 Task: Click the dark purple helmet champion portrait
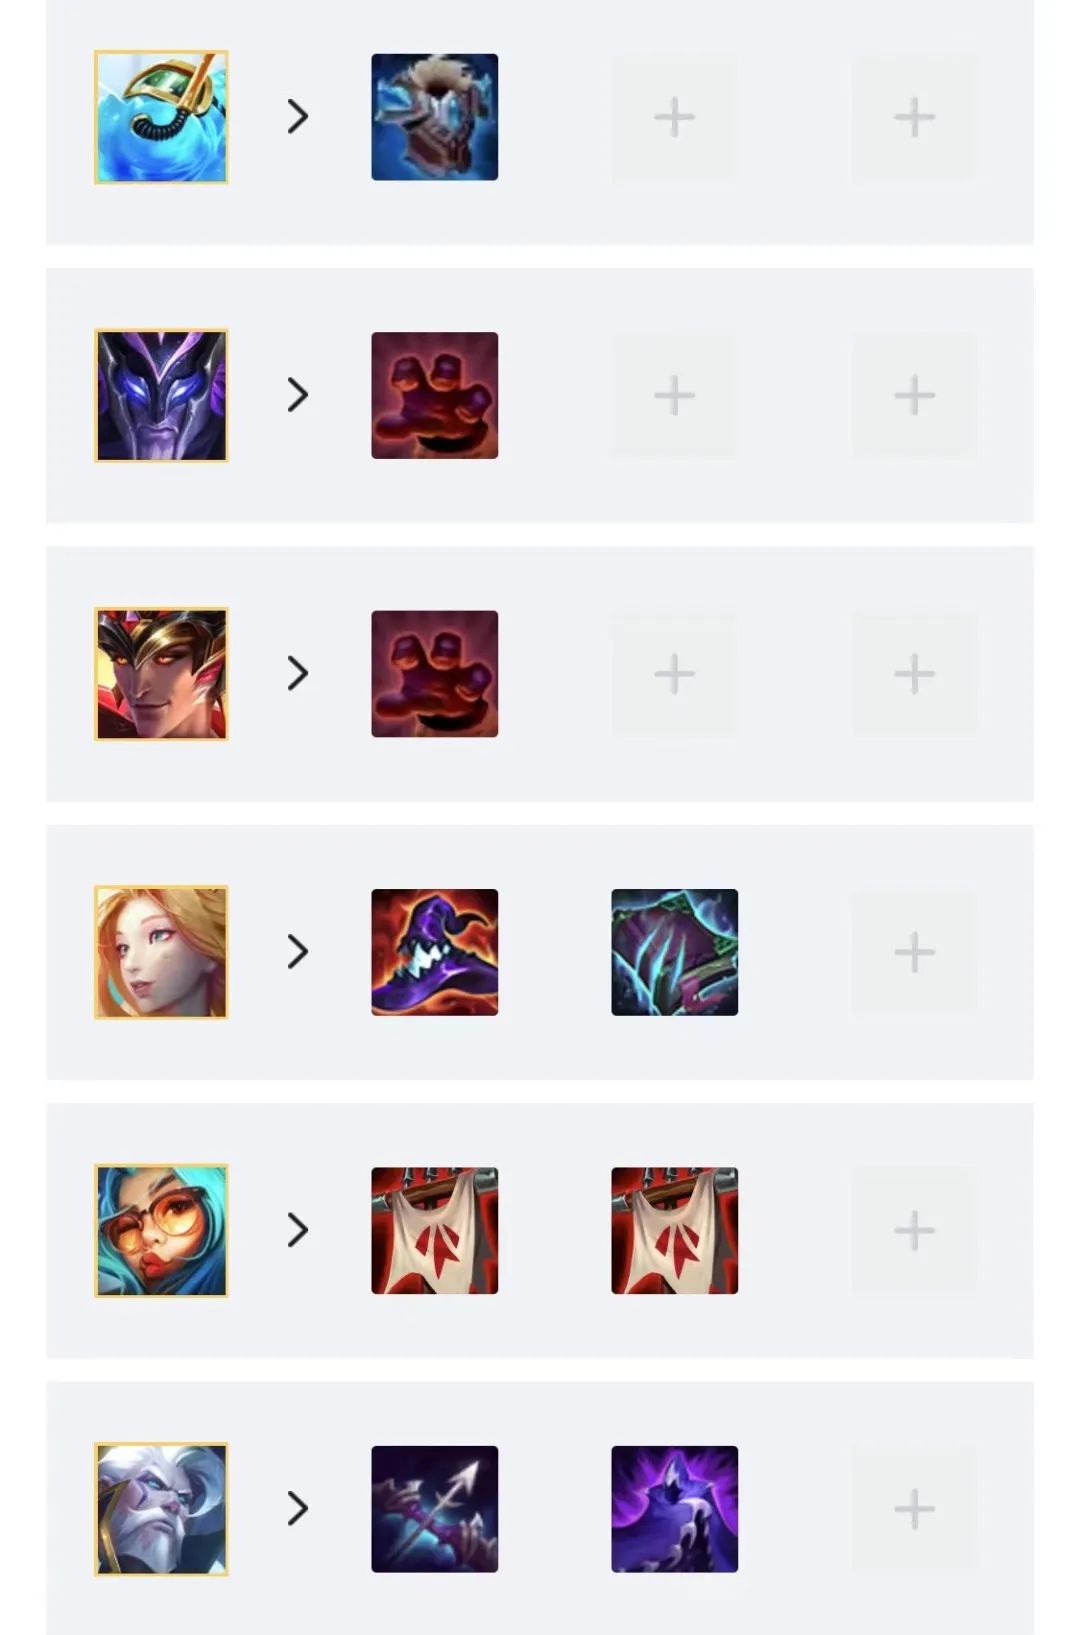(161, 395)
